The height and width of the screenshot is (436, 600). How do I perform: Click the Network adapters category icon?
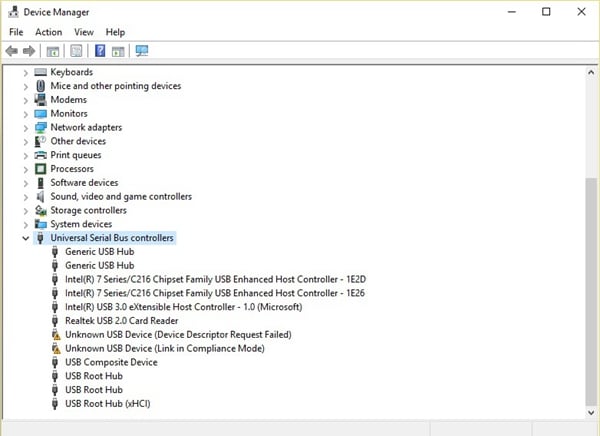click(41, 127)
